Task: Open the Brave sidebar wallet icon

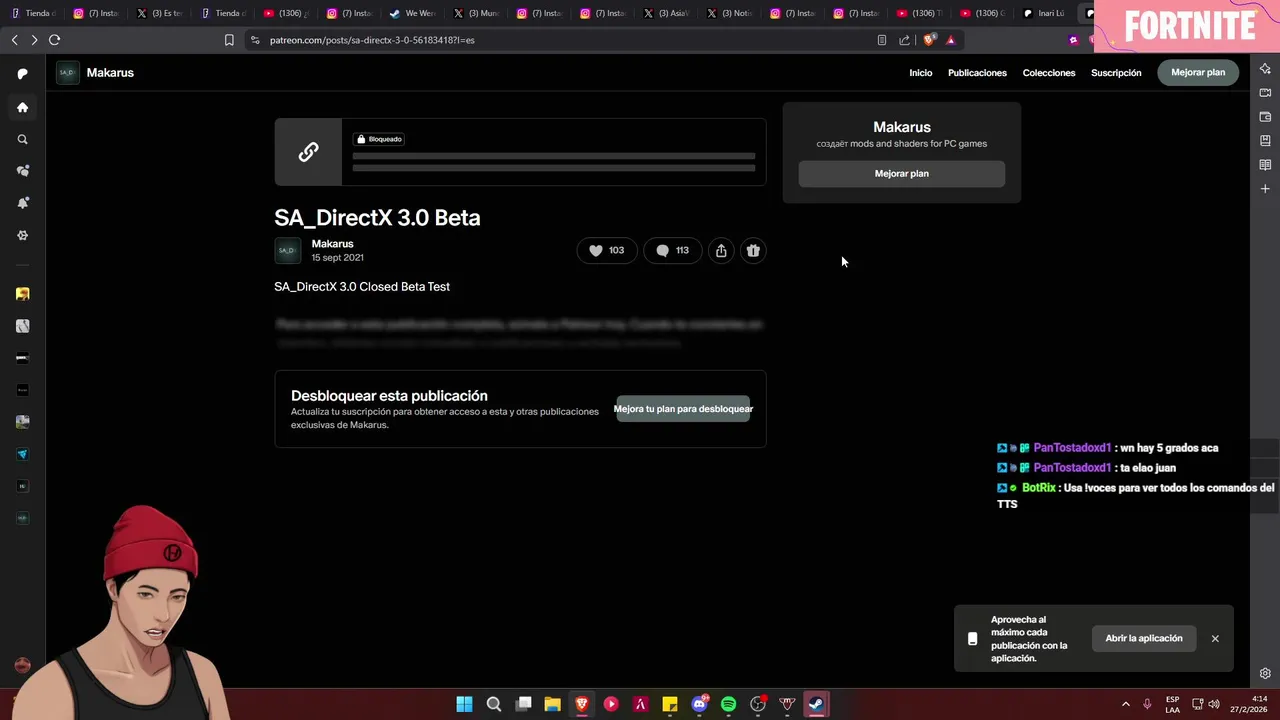Action: [1265, 117]
